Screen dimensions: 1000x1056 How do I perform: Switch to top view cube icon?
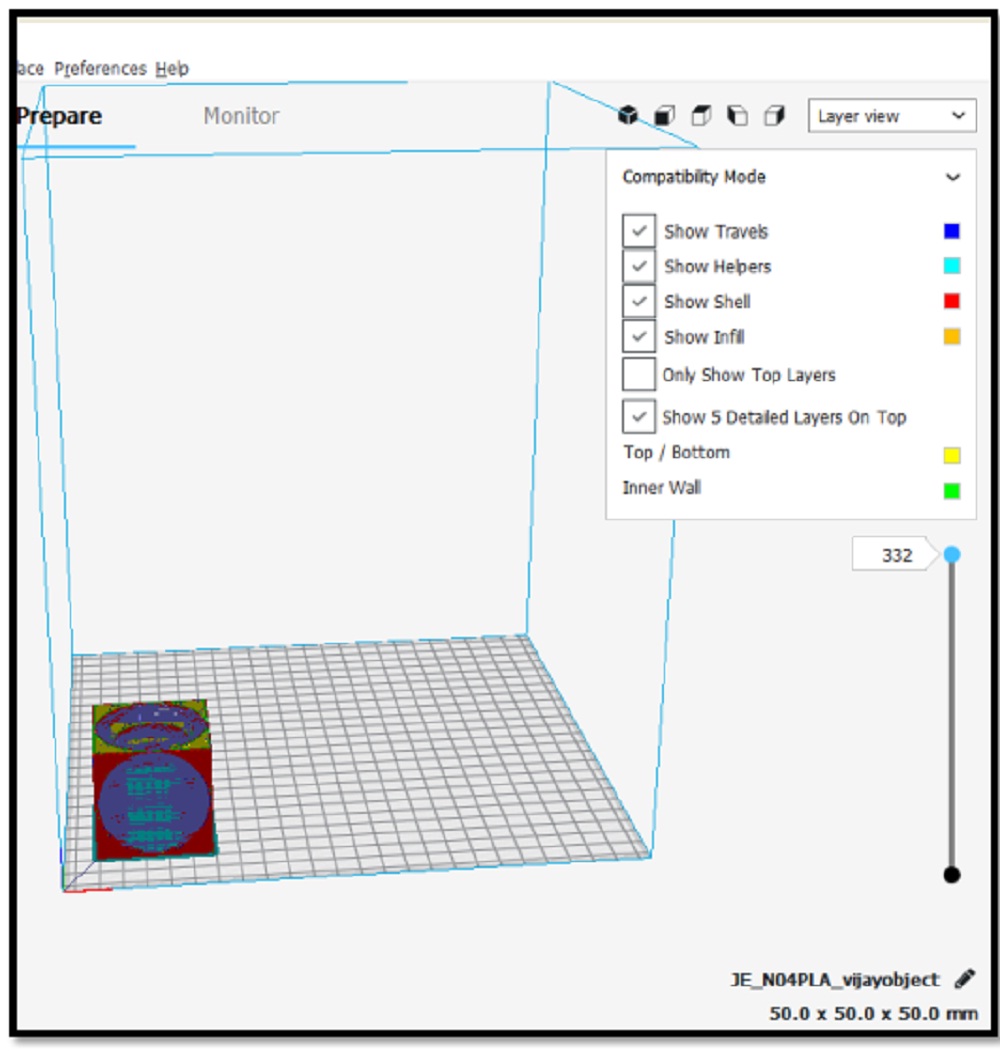pyautogui.click(x=701, y=115)
